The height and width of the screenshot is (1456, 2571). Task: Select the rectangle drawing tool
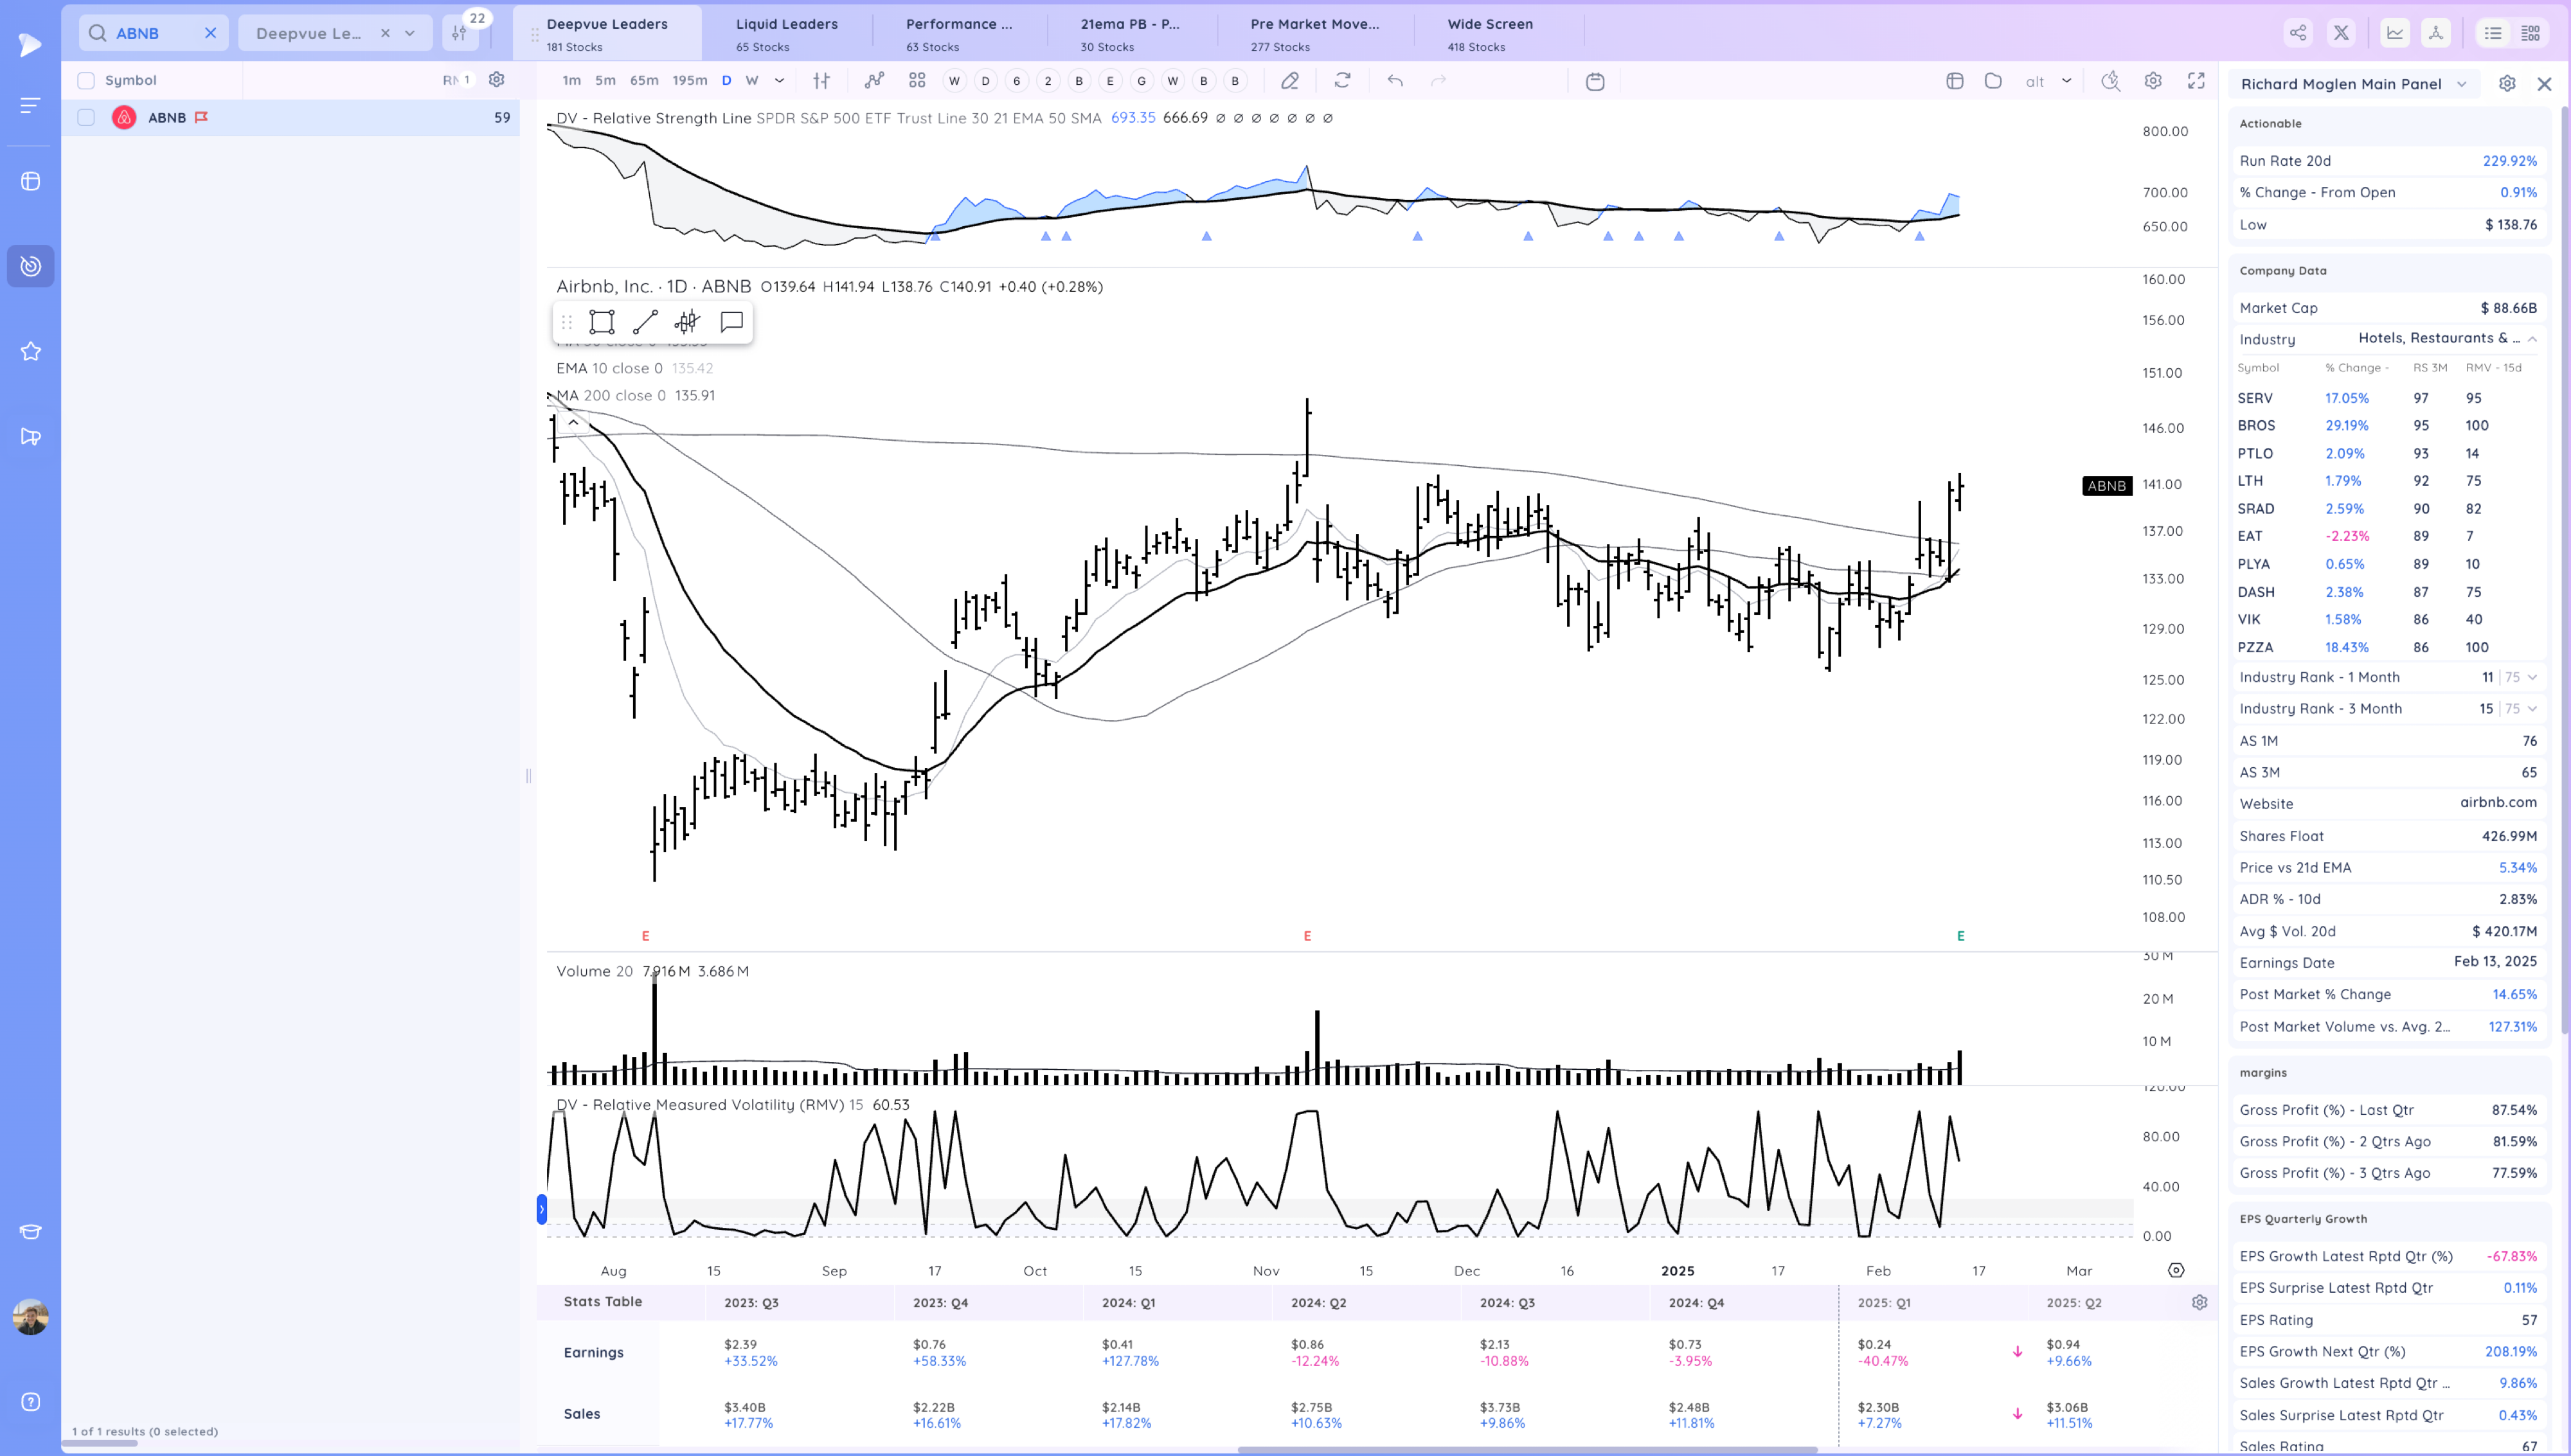click(602, 322)
